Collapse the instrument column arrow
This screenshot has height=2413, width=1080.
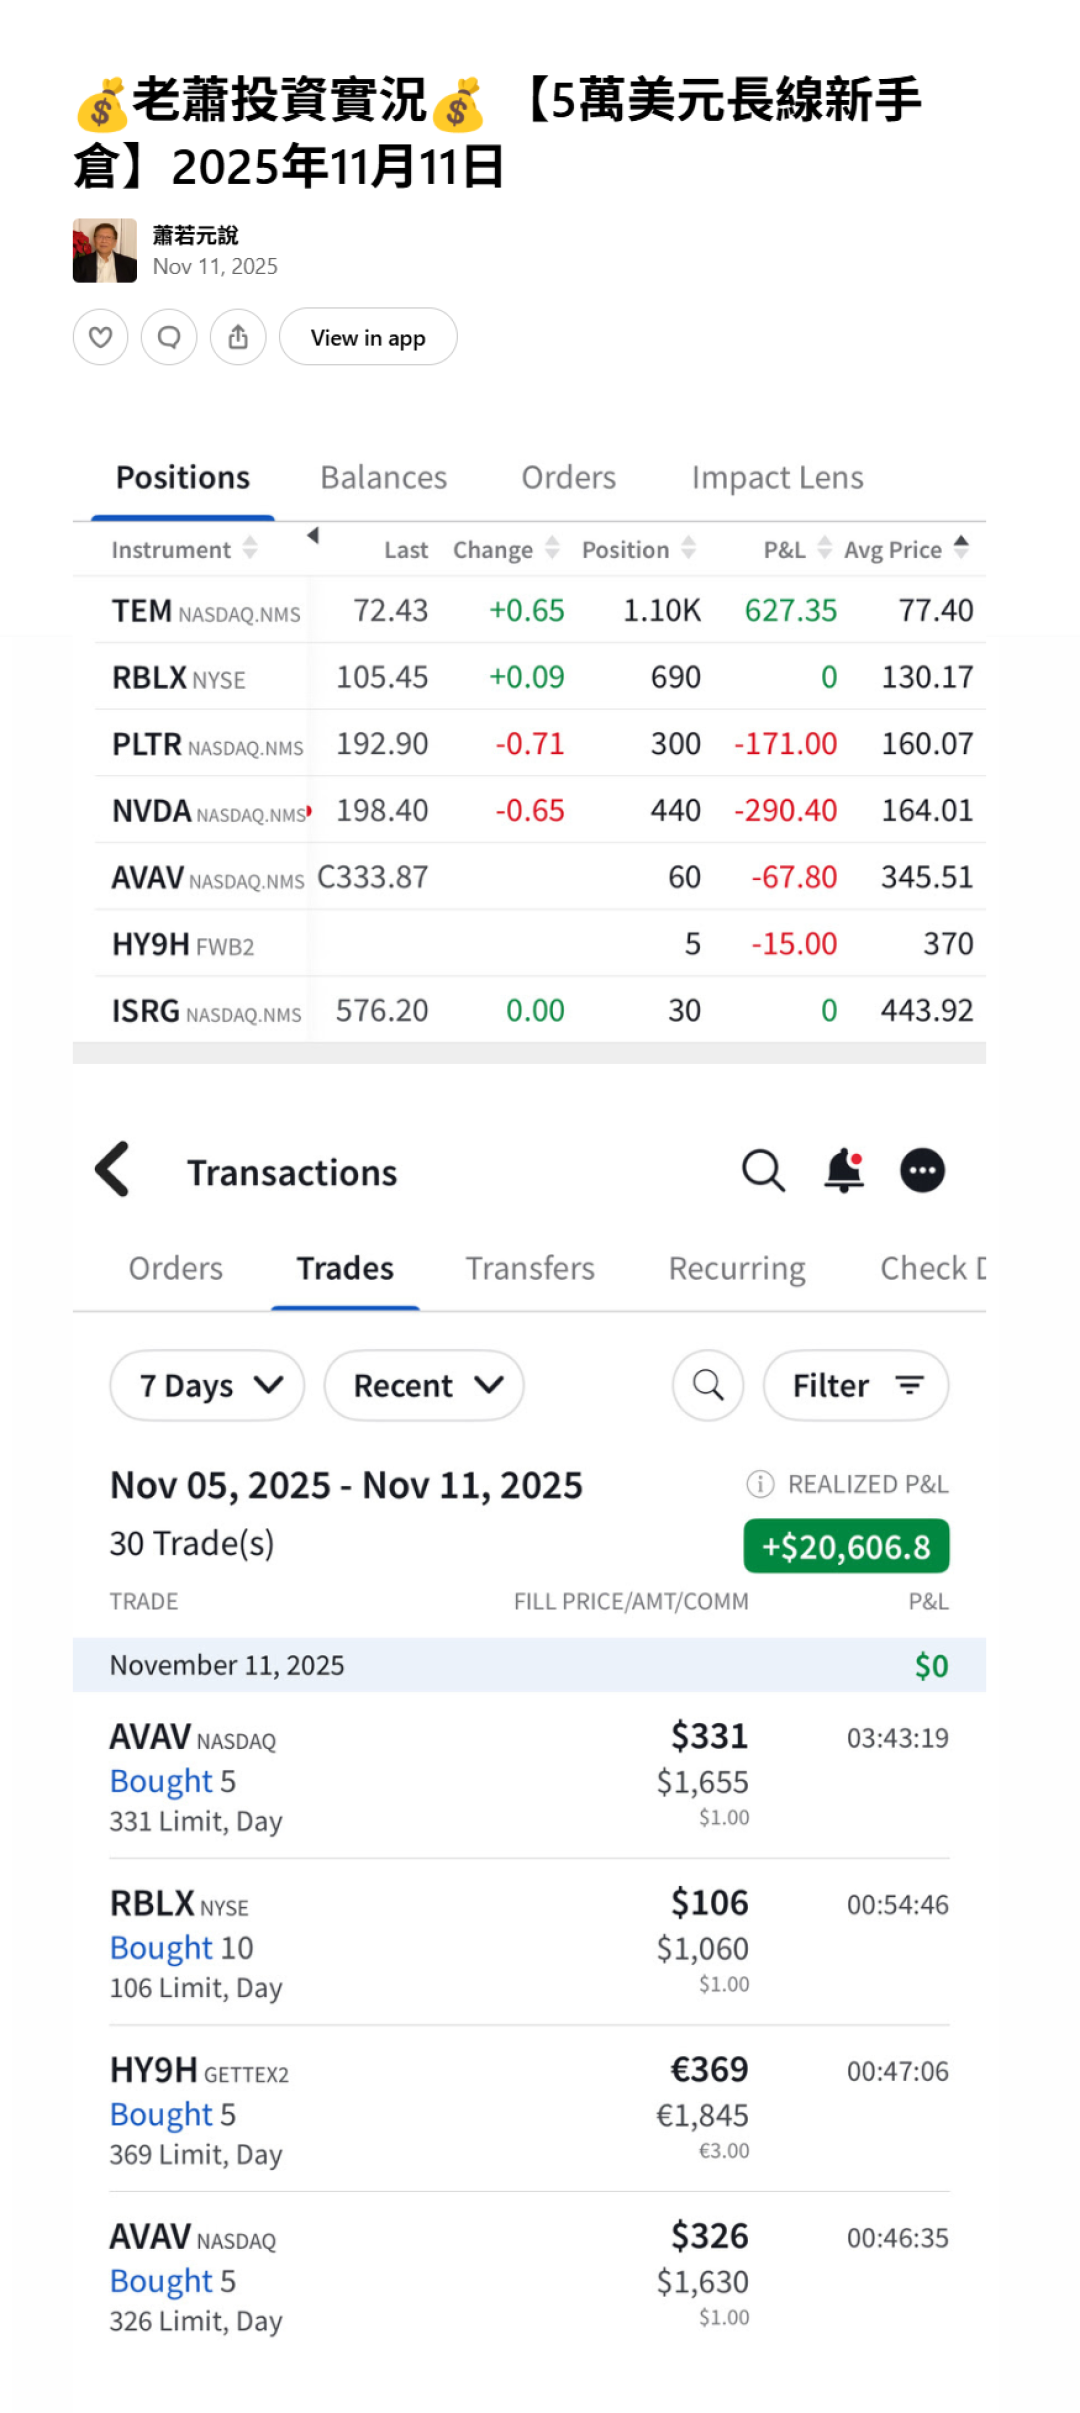(x=313, y=536)
